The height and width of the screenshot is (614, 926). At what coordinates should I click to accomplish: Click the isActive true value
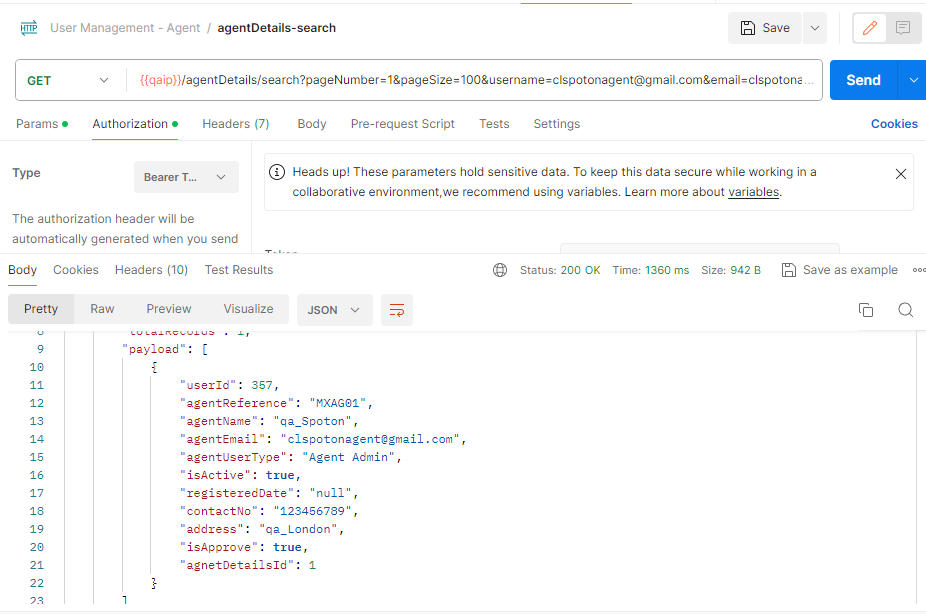(x=280, y=475)
